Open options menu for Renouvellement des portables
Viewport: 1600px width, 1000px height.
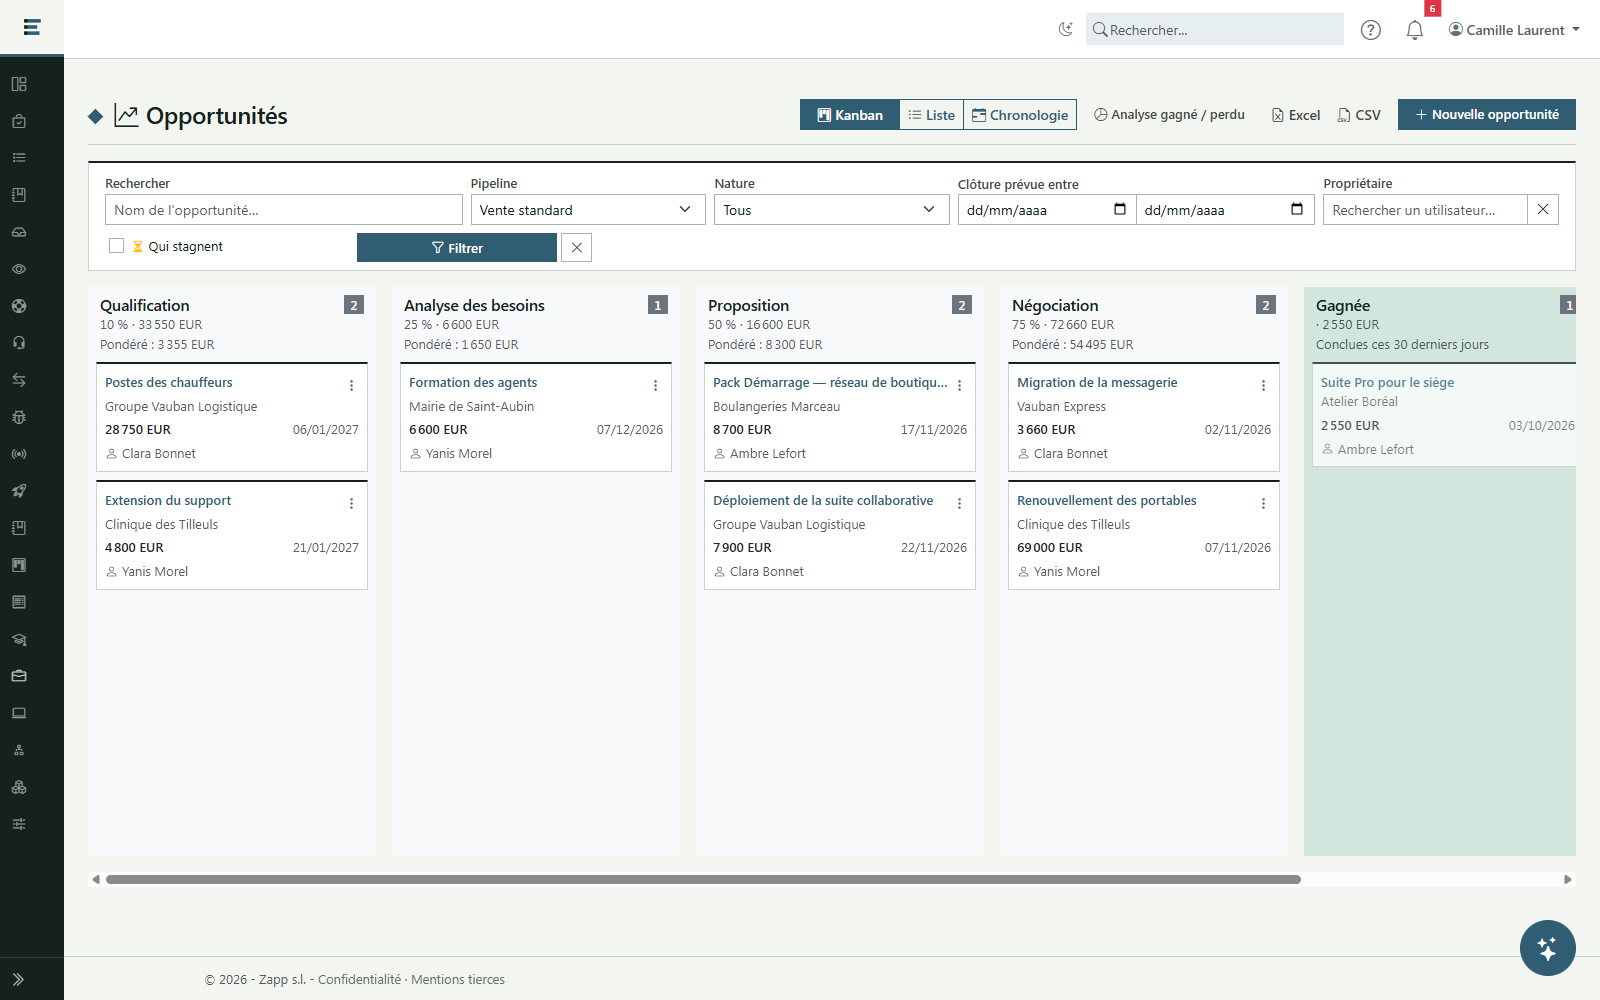(1263, 503)
